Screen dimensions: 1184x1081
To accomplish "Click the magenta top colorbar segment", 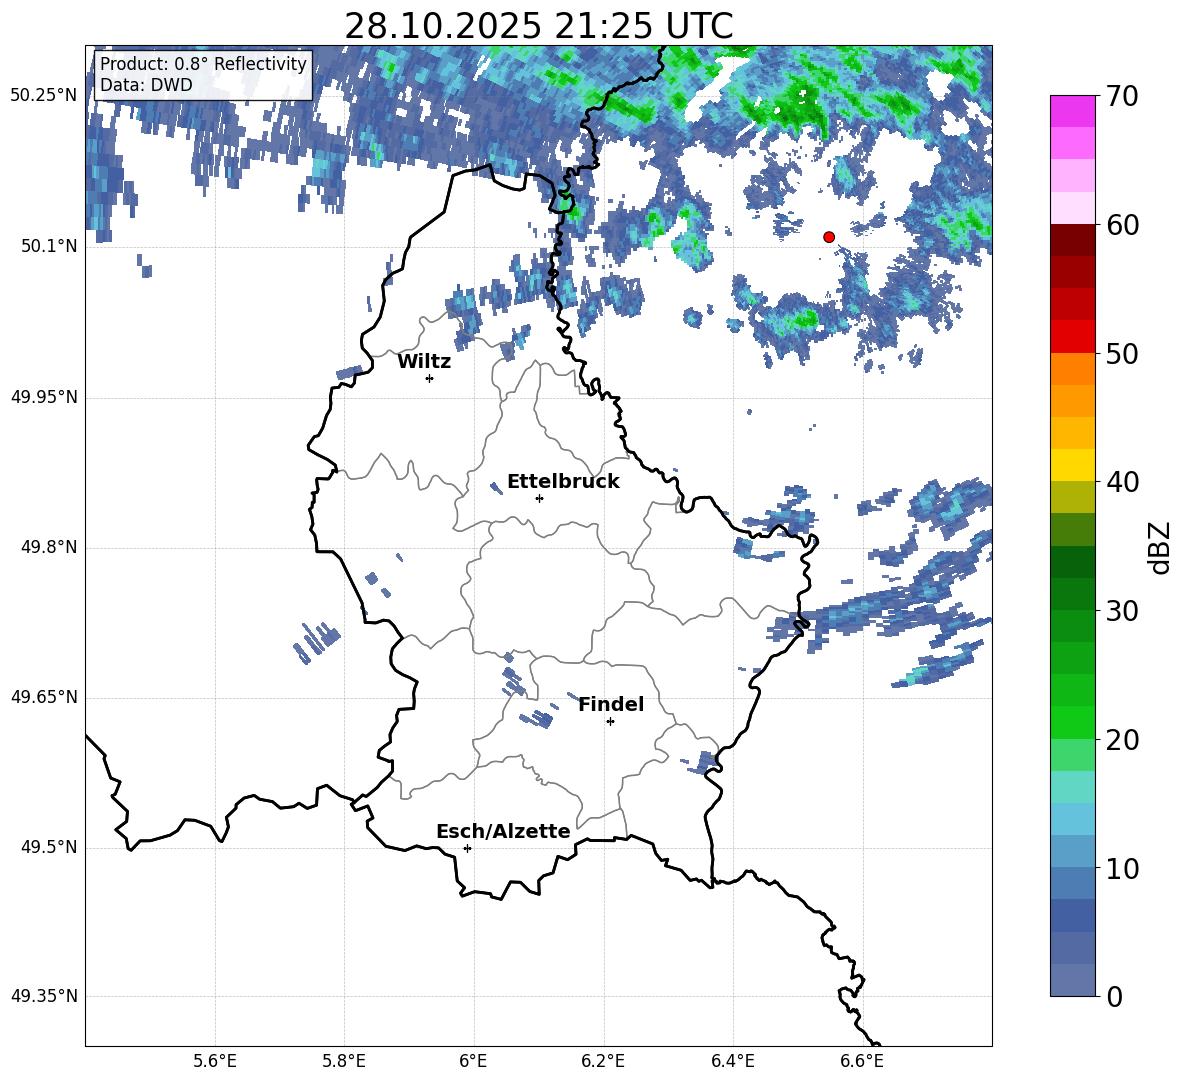I will pyautogui.click(x=1073, y=112).
